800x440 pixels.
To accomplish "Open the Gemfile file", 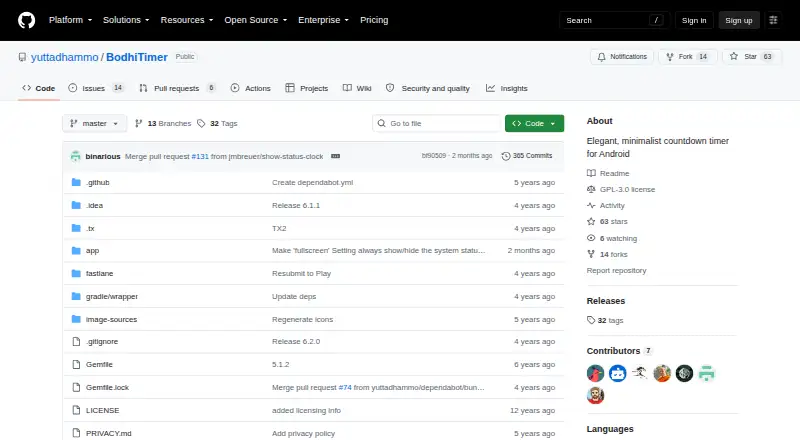I will tap(99, 364).
